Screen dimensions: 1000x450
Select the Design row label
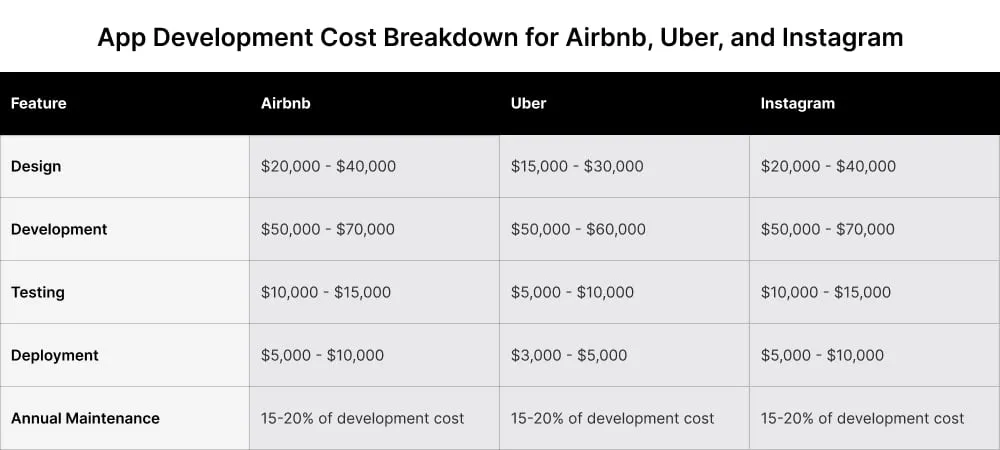(36, 166)
